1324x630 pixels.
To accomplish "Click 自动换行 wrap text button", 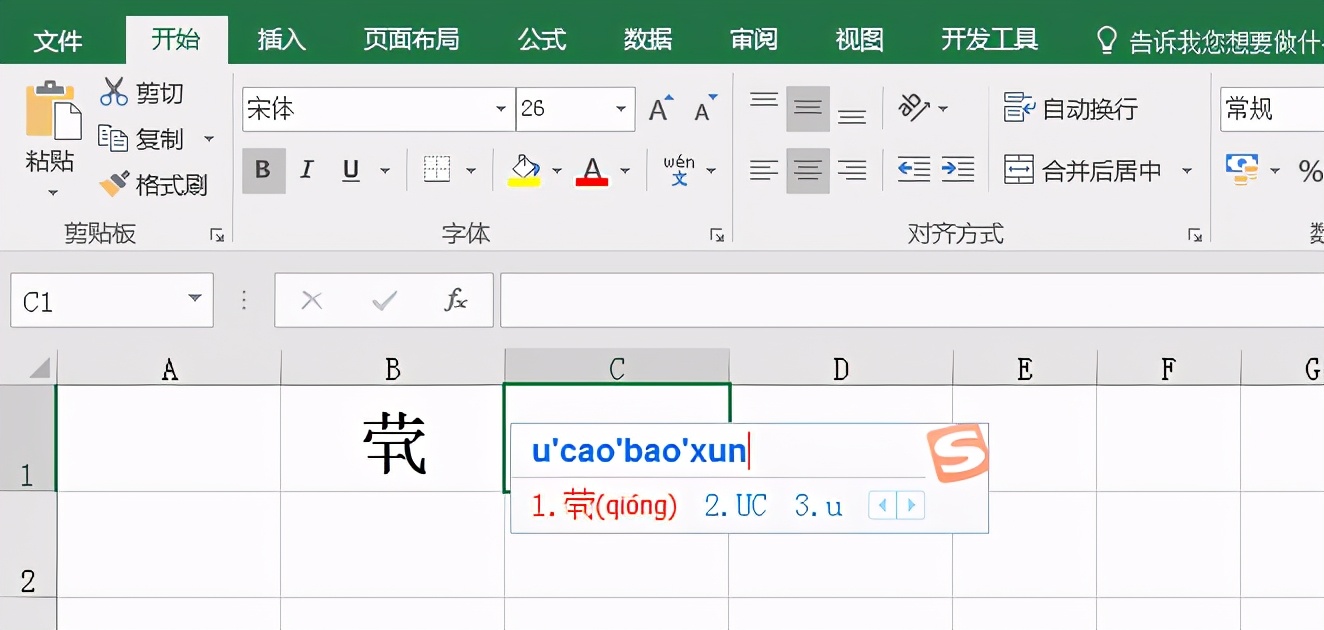I will 1071,108.
